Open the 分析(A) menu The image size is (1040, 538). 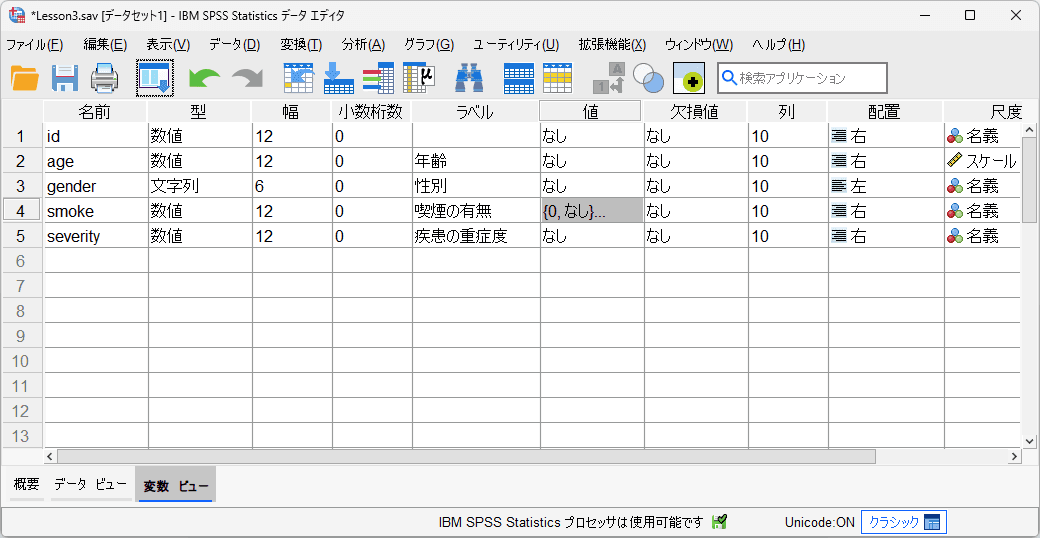363,45
